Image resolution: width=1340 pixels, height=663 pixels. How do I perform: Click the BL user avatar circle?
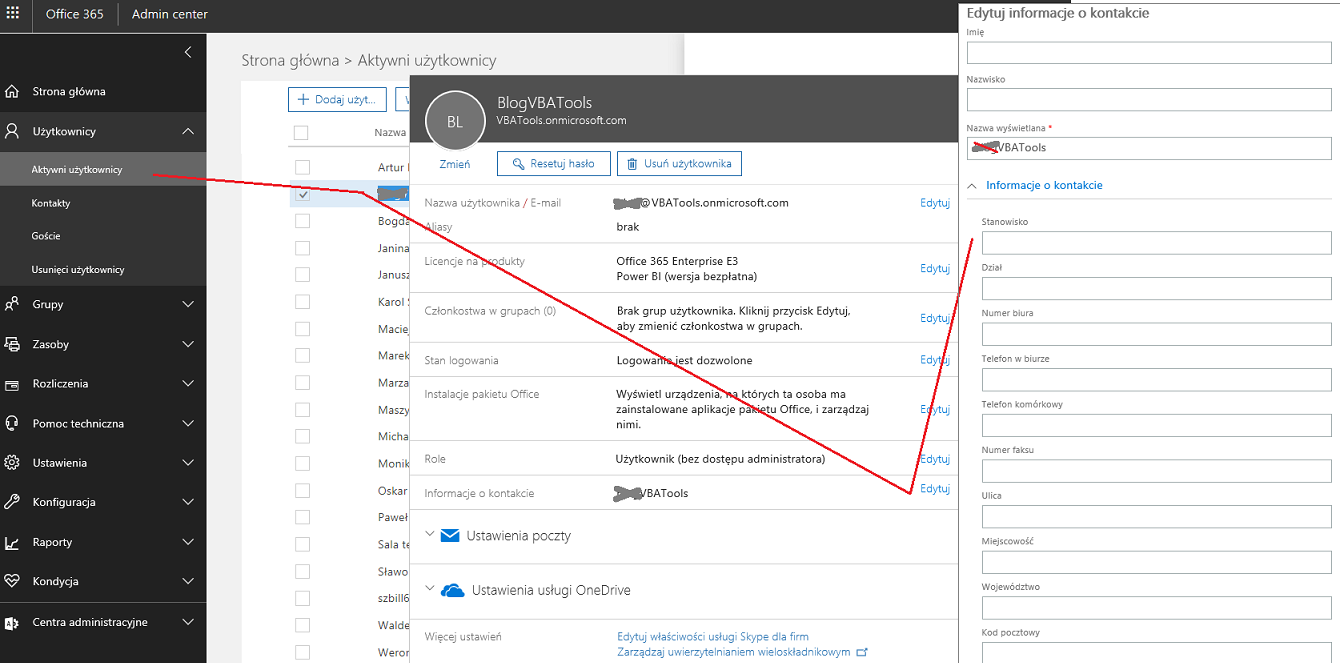(455, 121)
